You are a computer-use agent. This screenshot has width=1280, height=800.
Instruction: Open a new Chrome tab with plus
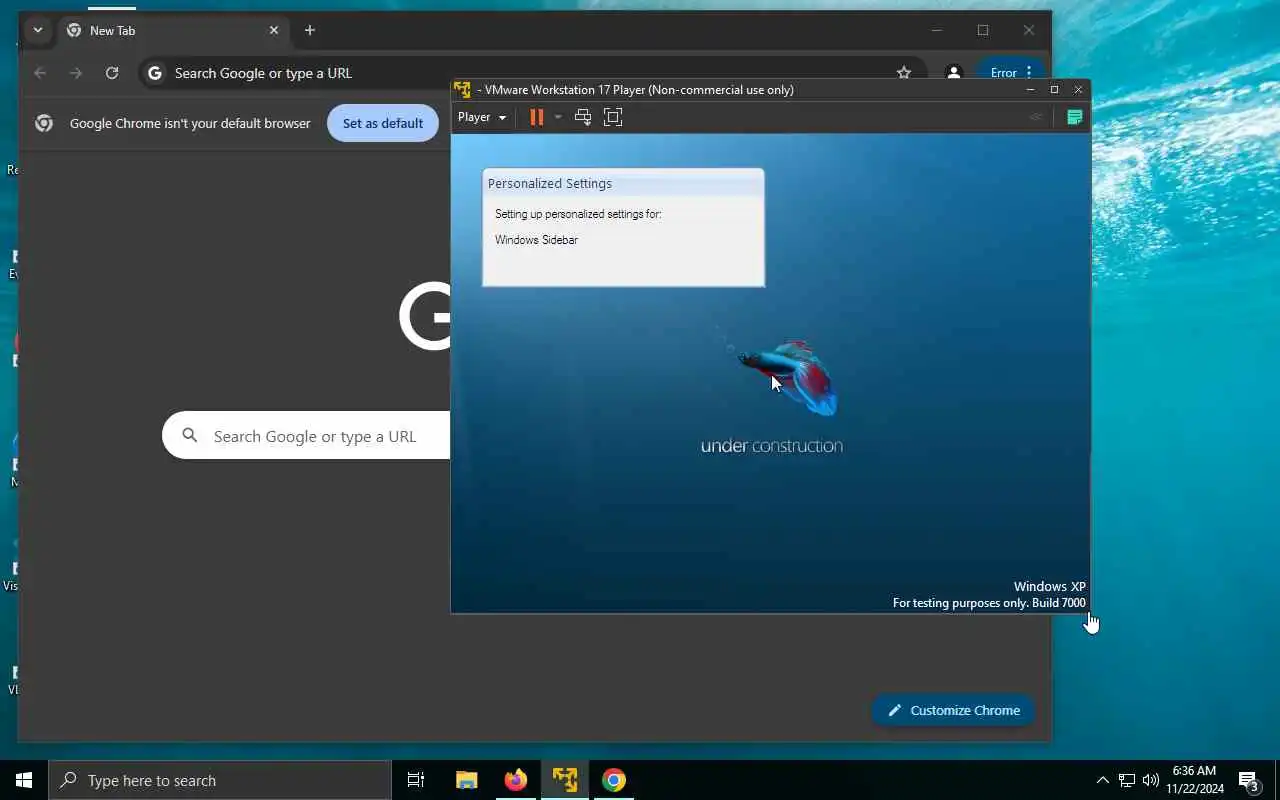310,31
